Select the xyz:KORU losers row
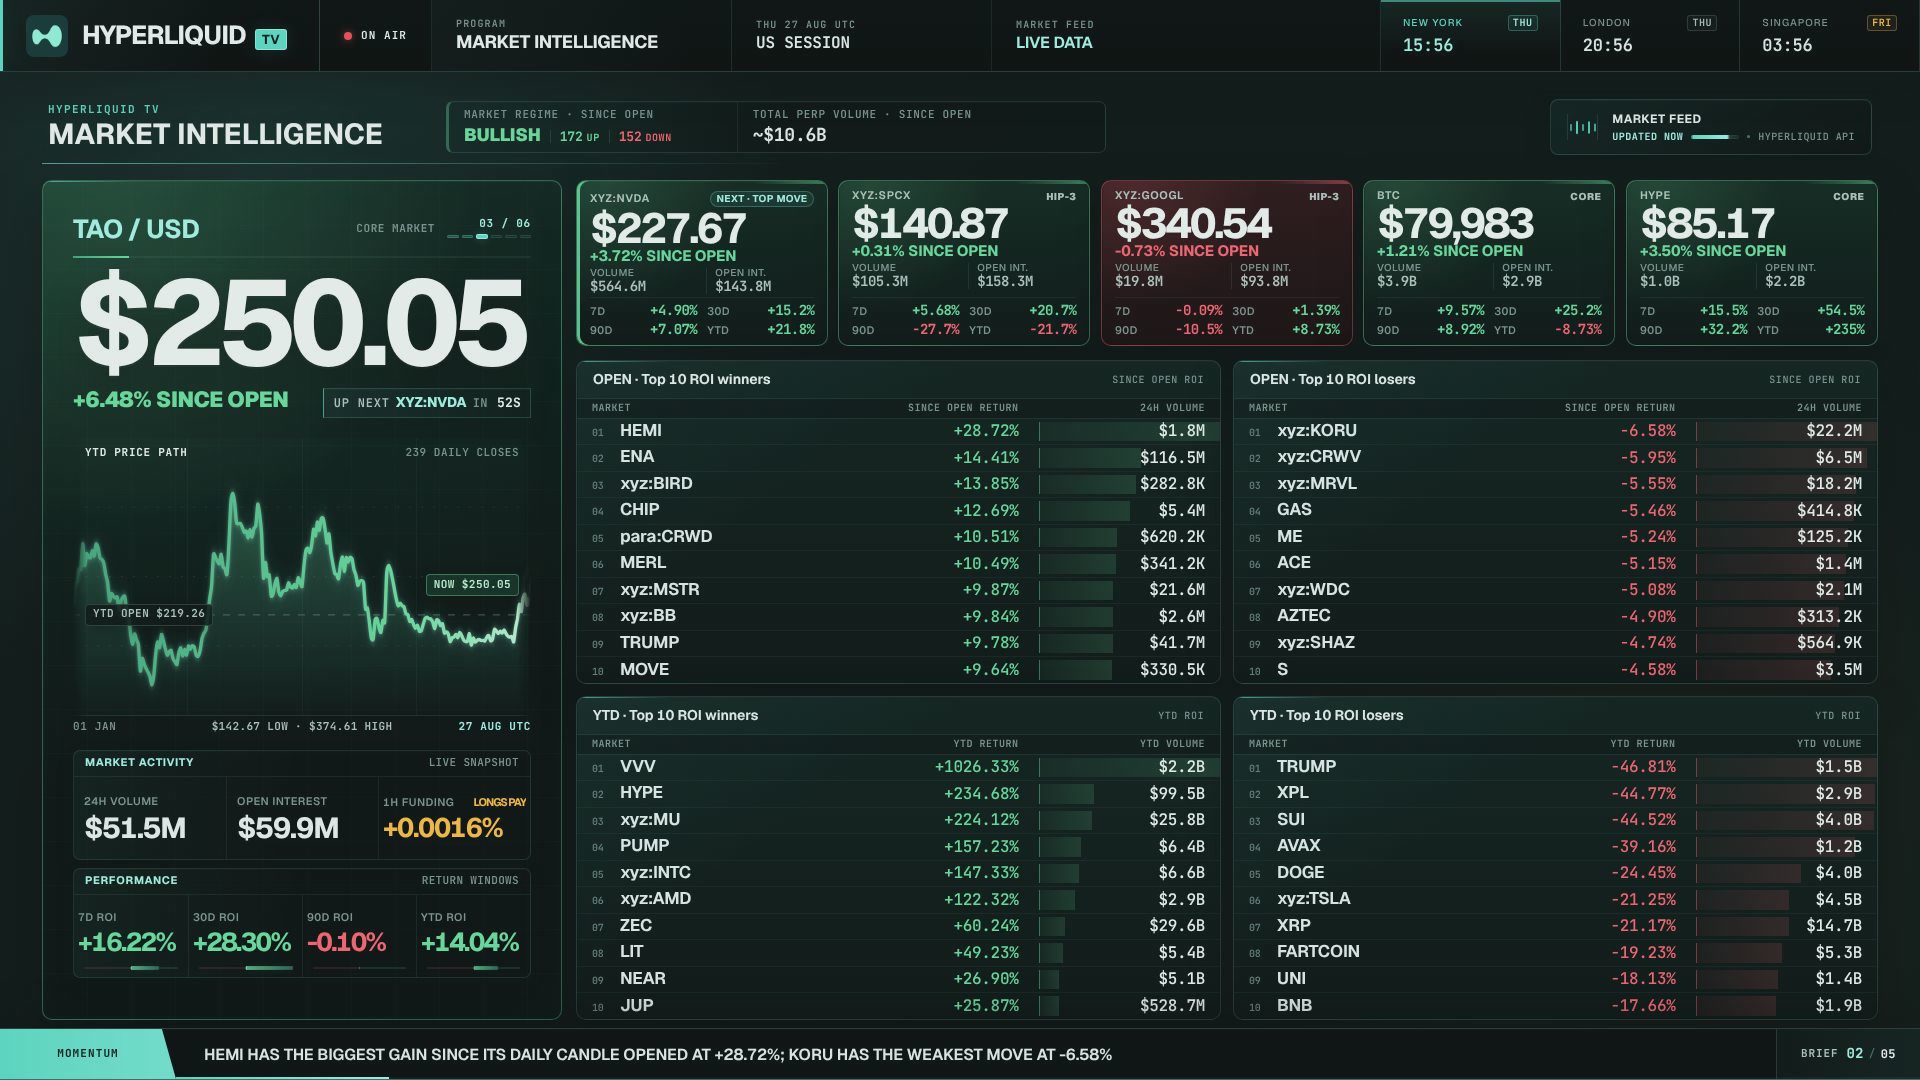The height and width of the screenshot is (1080, 1920). (1555, 431)
